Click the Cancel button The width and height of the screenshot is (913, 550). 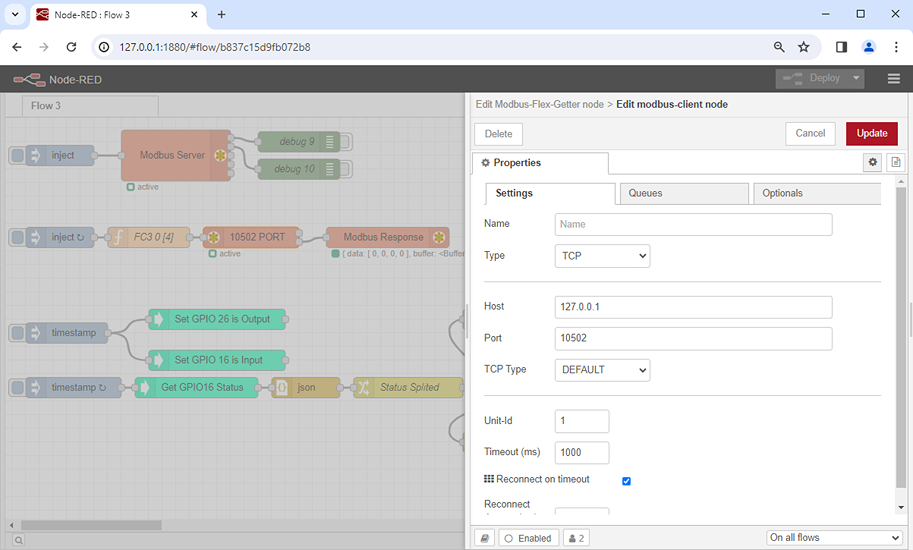coord(809,133)
